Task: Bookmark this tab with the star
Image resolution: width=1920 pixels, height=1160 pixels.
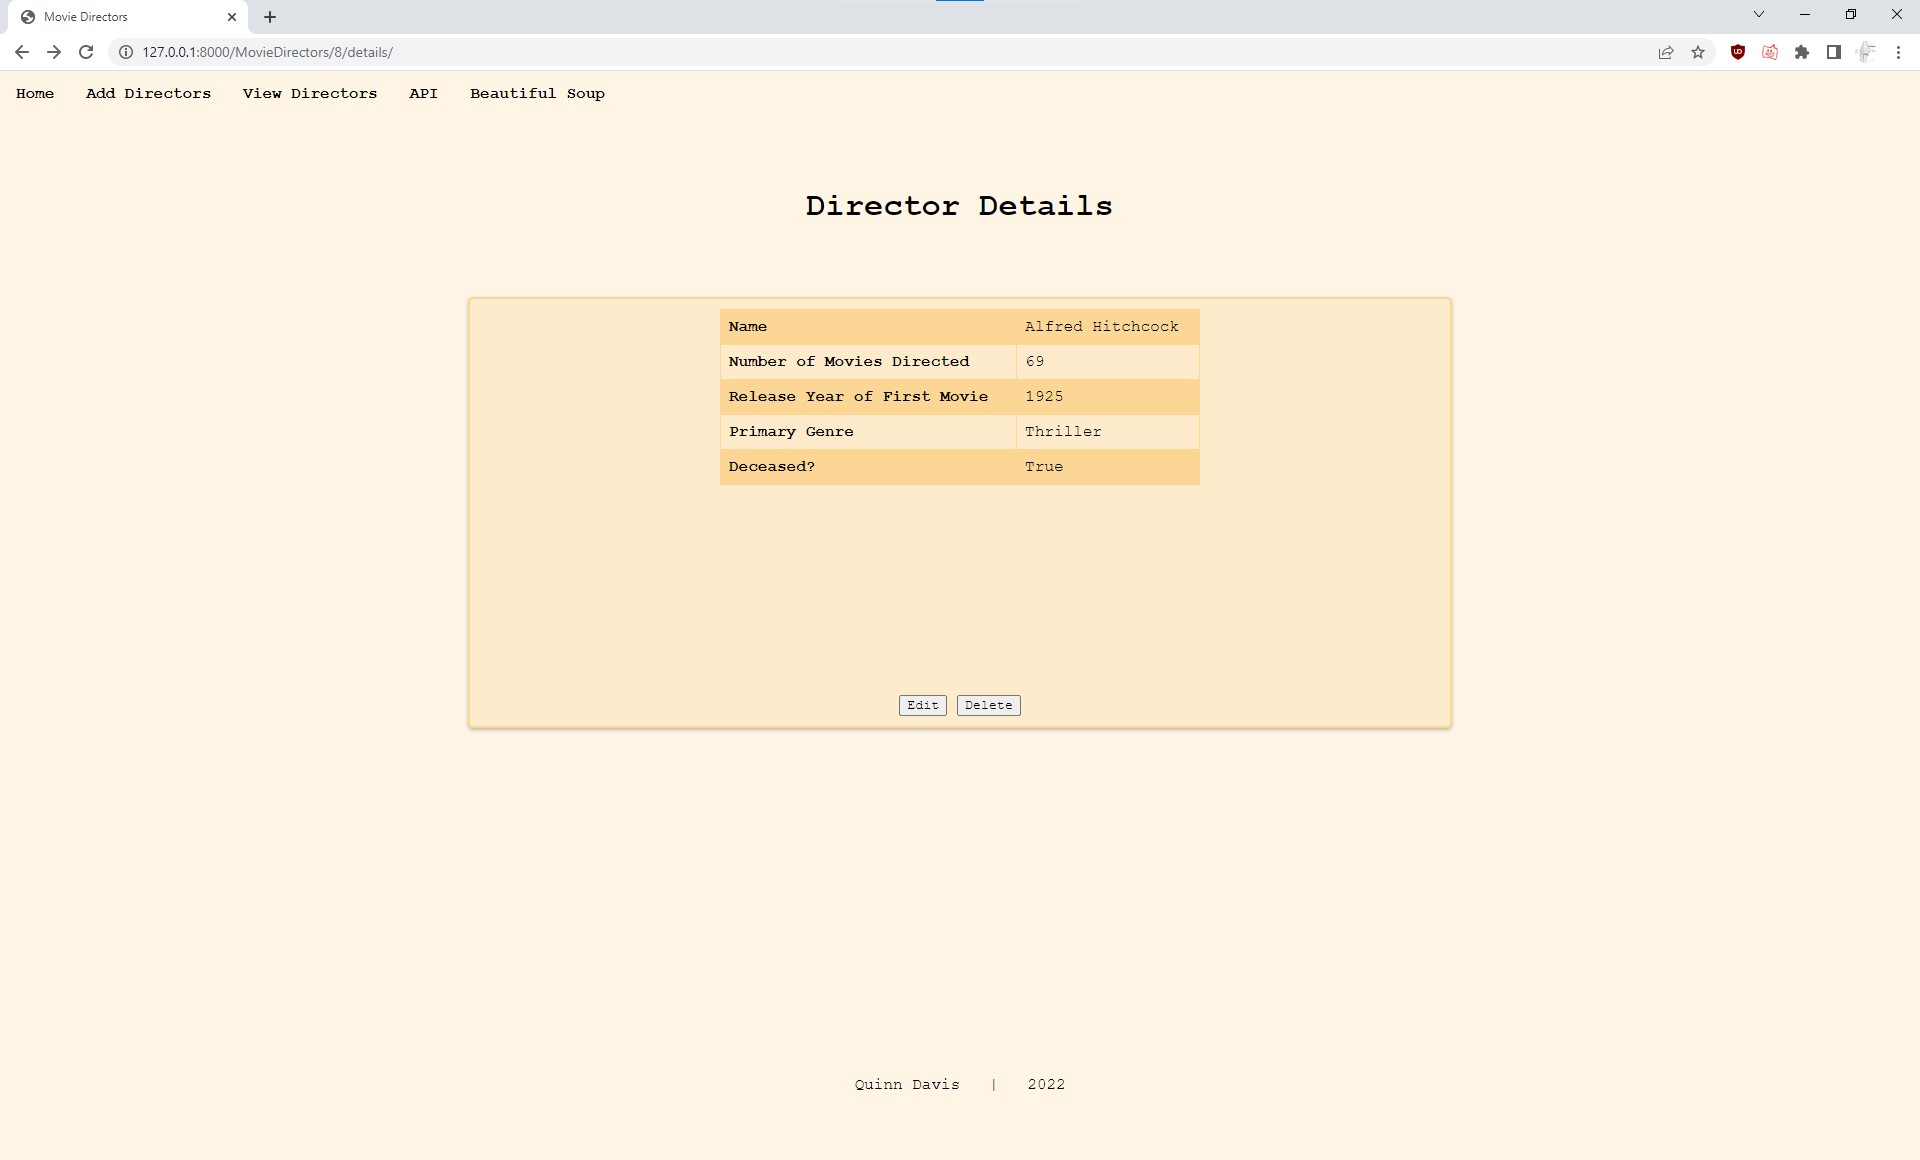Action: tap(1698, 52)
